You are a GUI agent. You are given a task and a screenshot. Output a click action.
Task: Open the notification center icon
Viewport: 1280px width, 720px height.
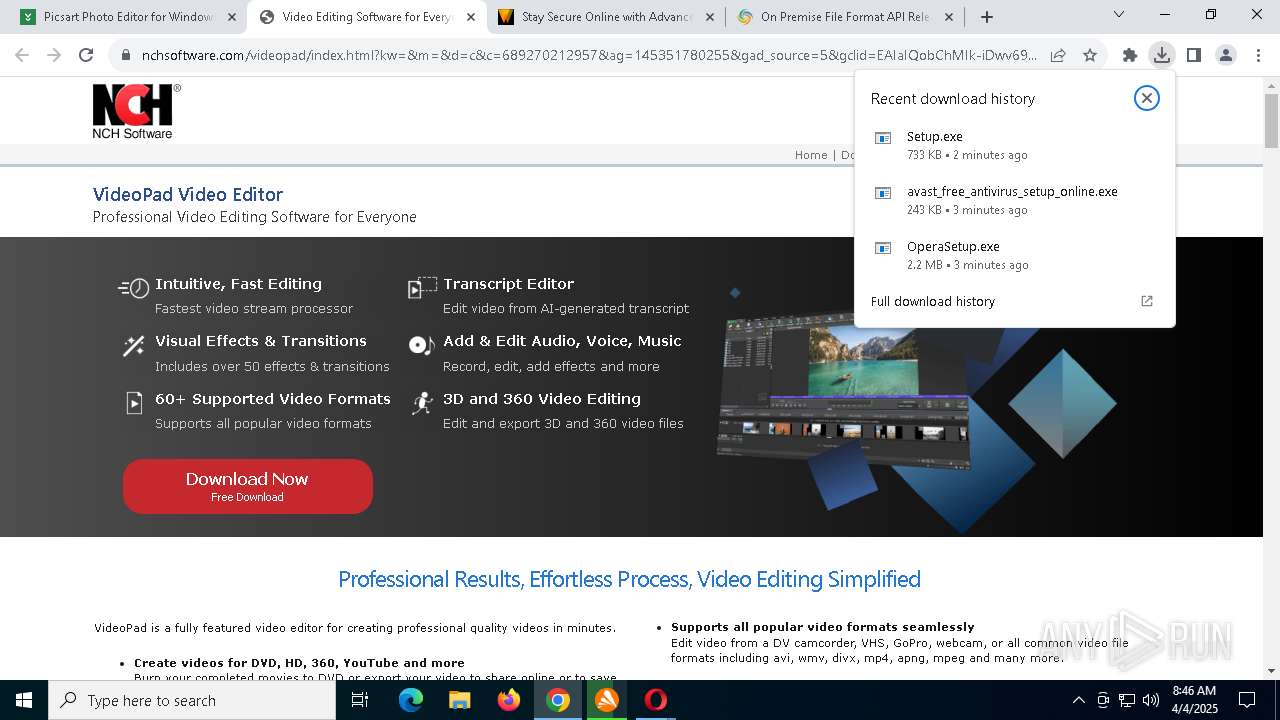(x=1247, y=700)
